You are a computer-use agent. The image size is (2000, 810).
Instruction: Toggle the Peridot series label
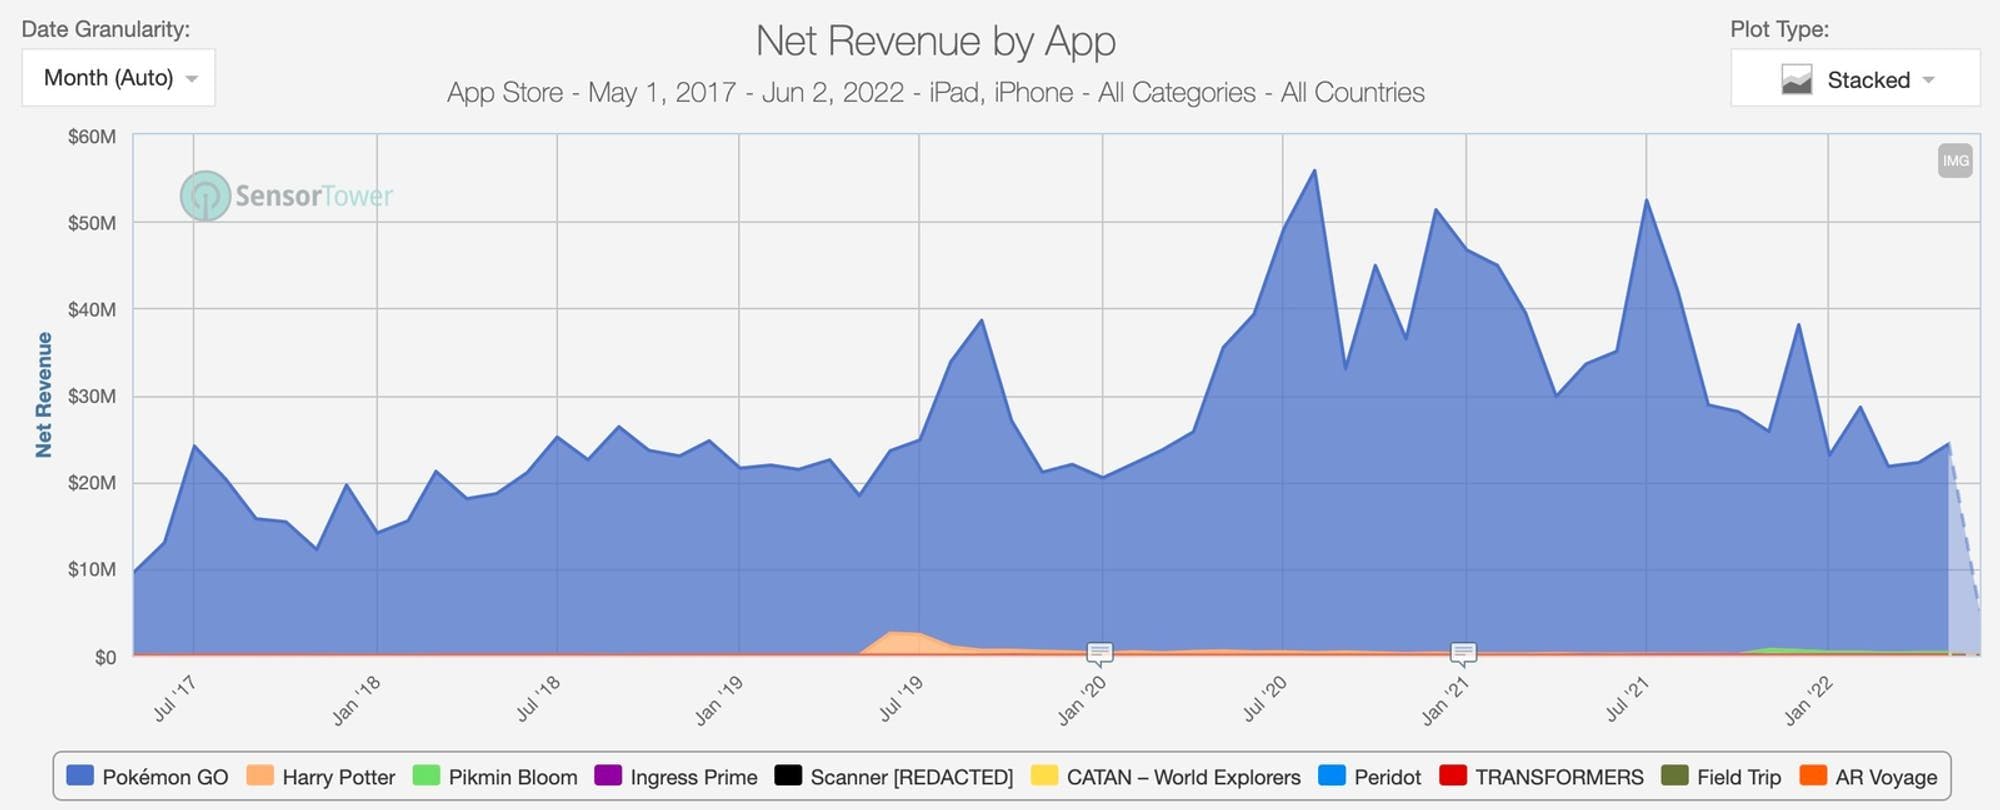[x=1388, y=777]
